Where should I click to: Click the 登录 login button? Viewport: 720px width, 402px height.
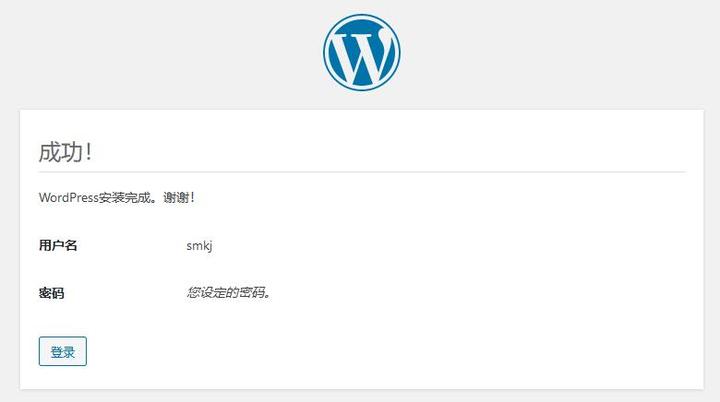62,352
